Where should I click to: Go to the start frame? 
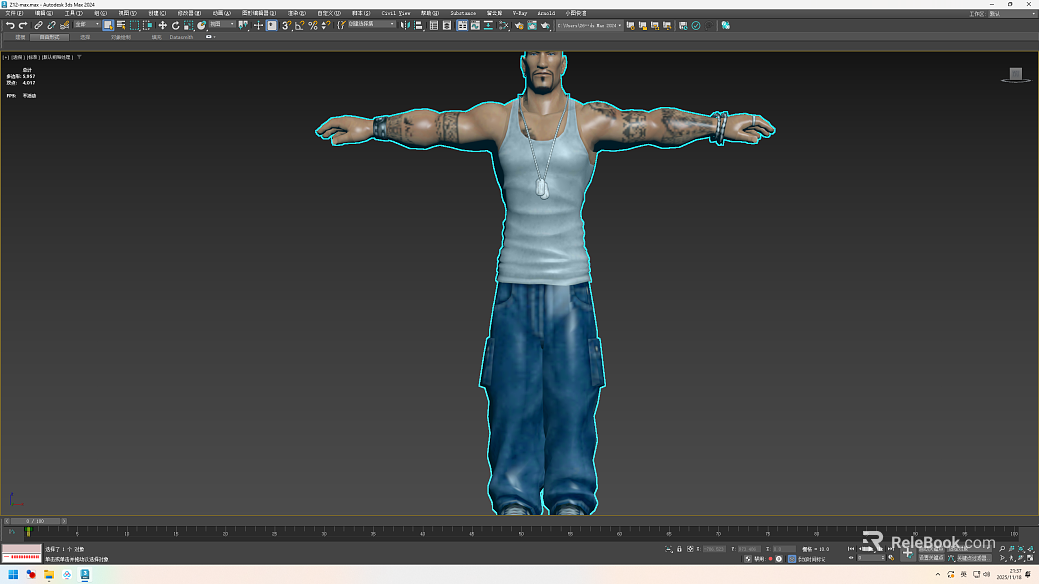click(x=851, y=549)
